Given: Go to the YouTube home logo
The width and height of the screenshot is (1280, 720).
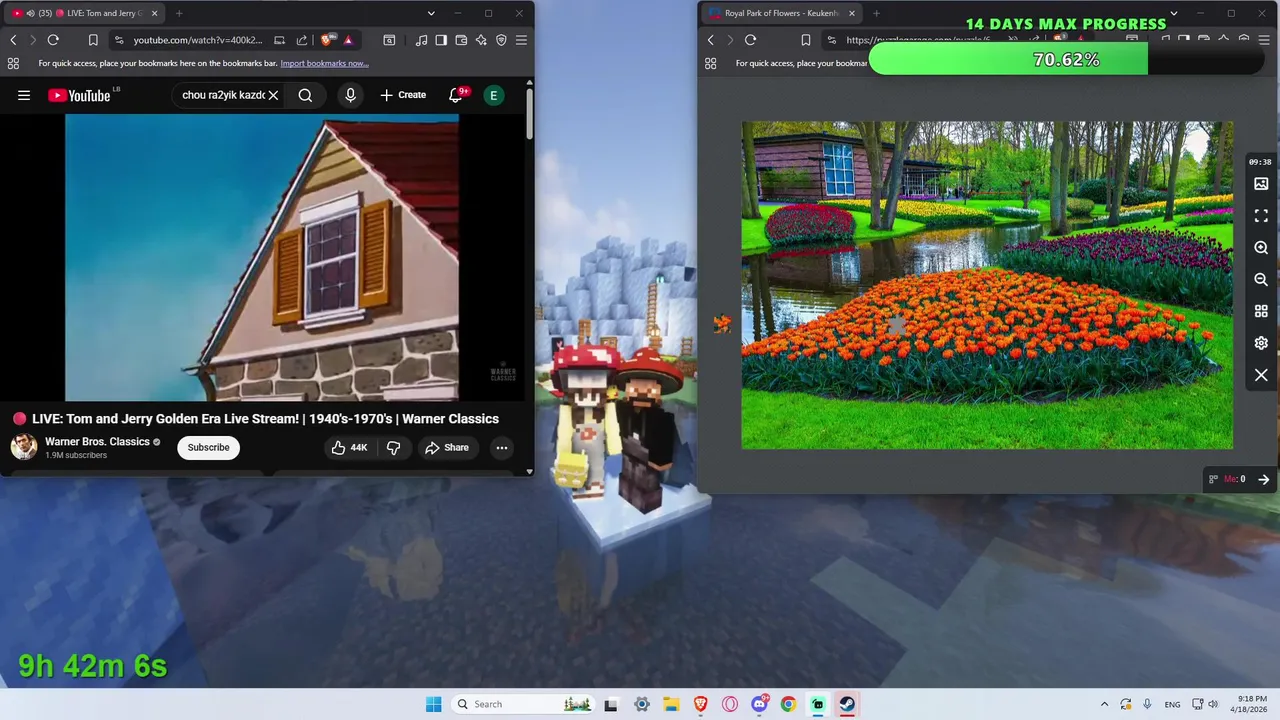Looking at the screenshot, I should click(x=79, y=95).
